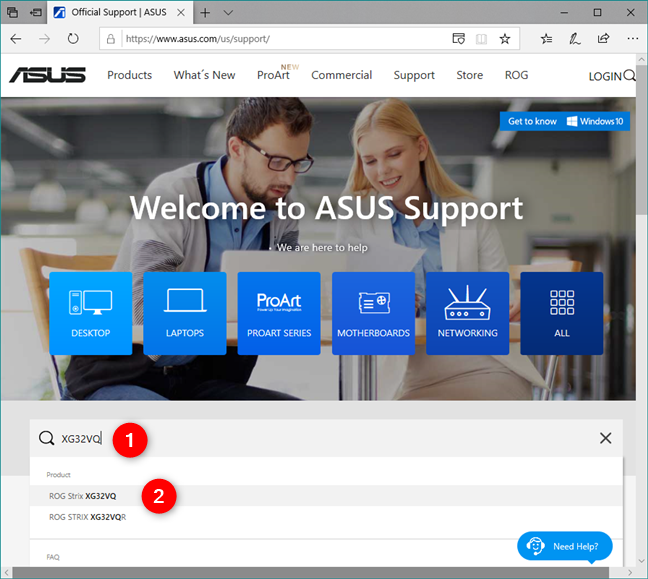Select the LAPTOPS category tile
Viewport: 648px width, 579px height.
pyautogui.click(x=185, y=313)
